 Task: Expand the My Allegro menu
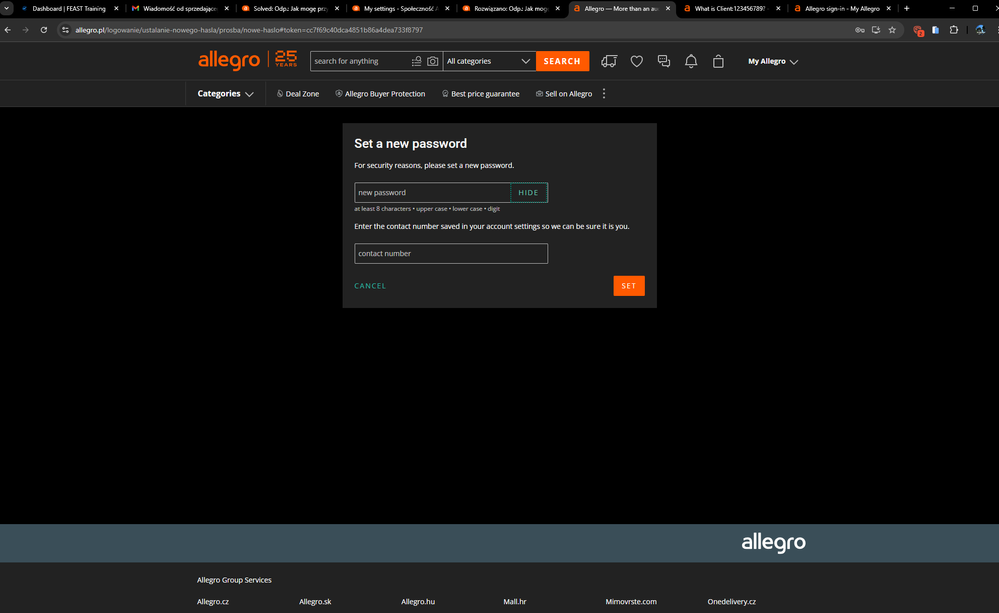(x=773, y=62)
